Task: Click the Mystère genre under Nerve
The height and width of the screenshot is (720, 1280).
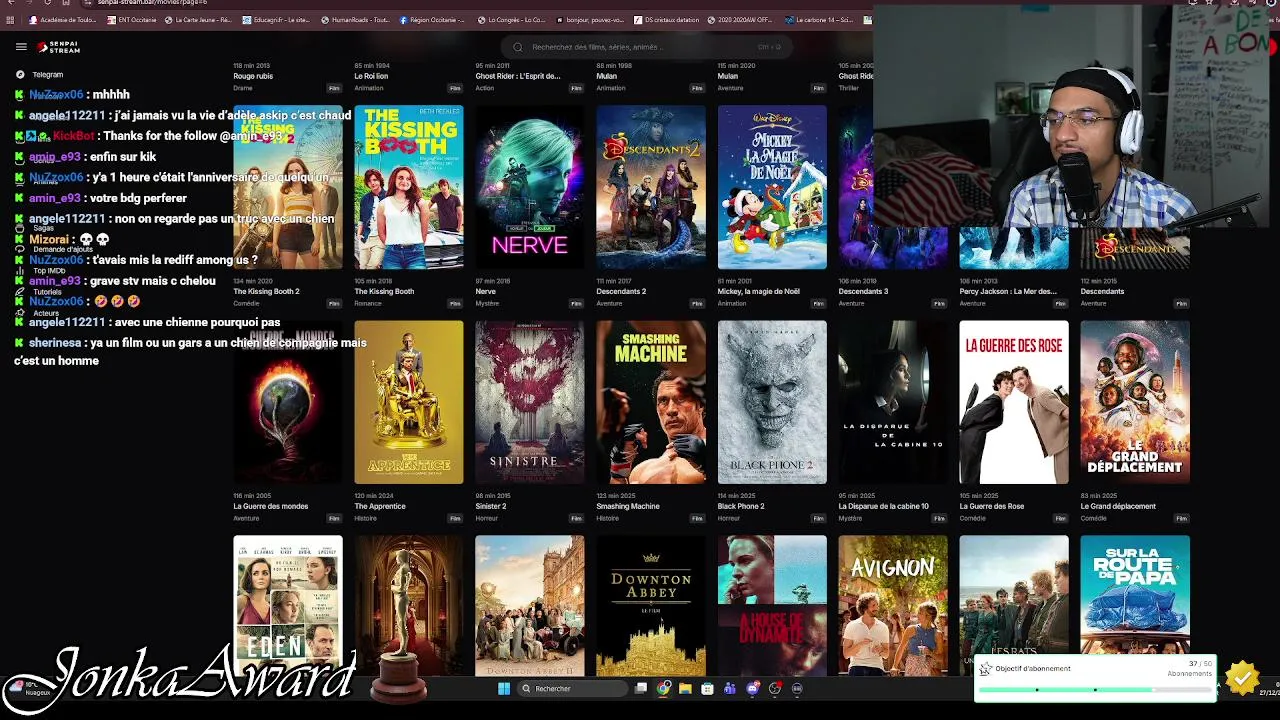Action: coord(487,303)
